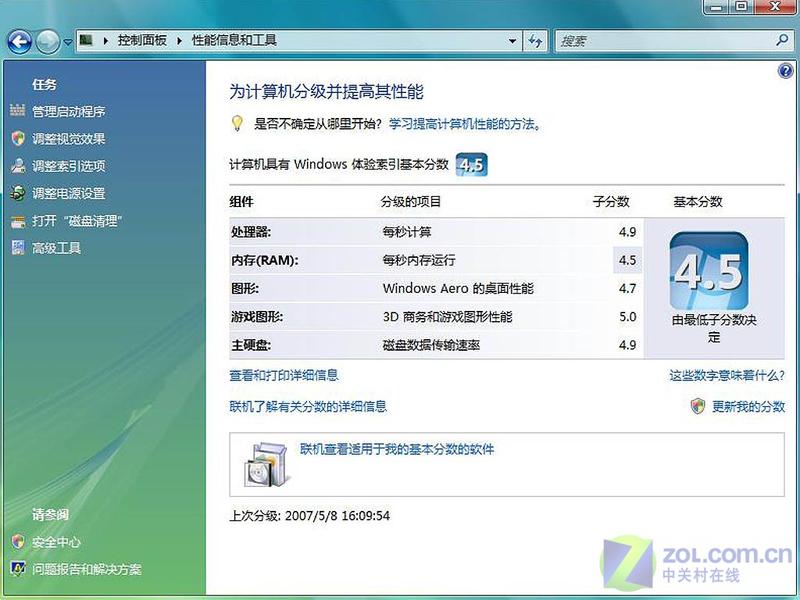This screenshot has width=800, height=600.
Task: Click the address bar folder icon
Action: tap(87, 40)
